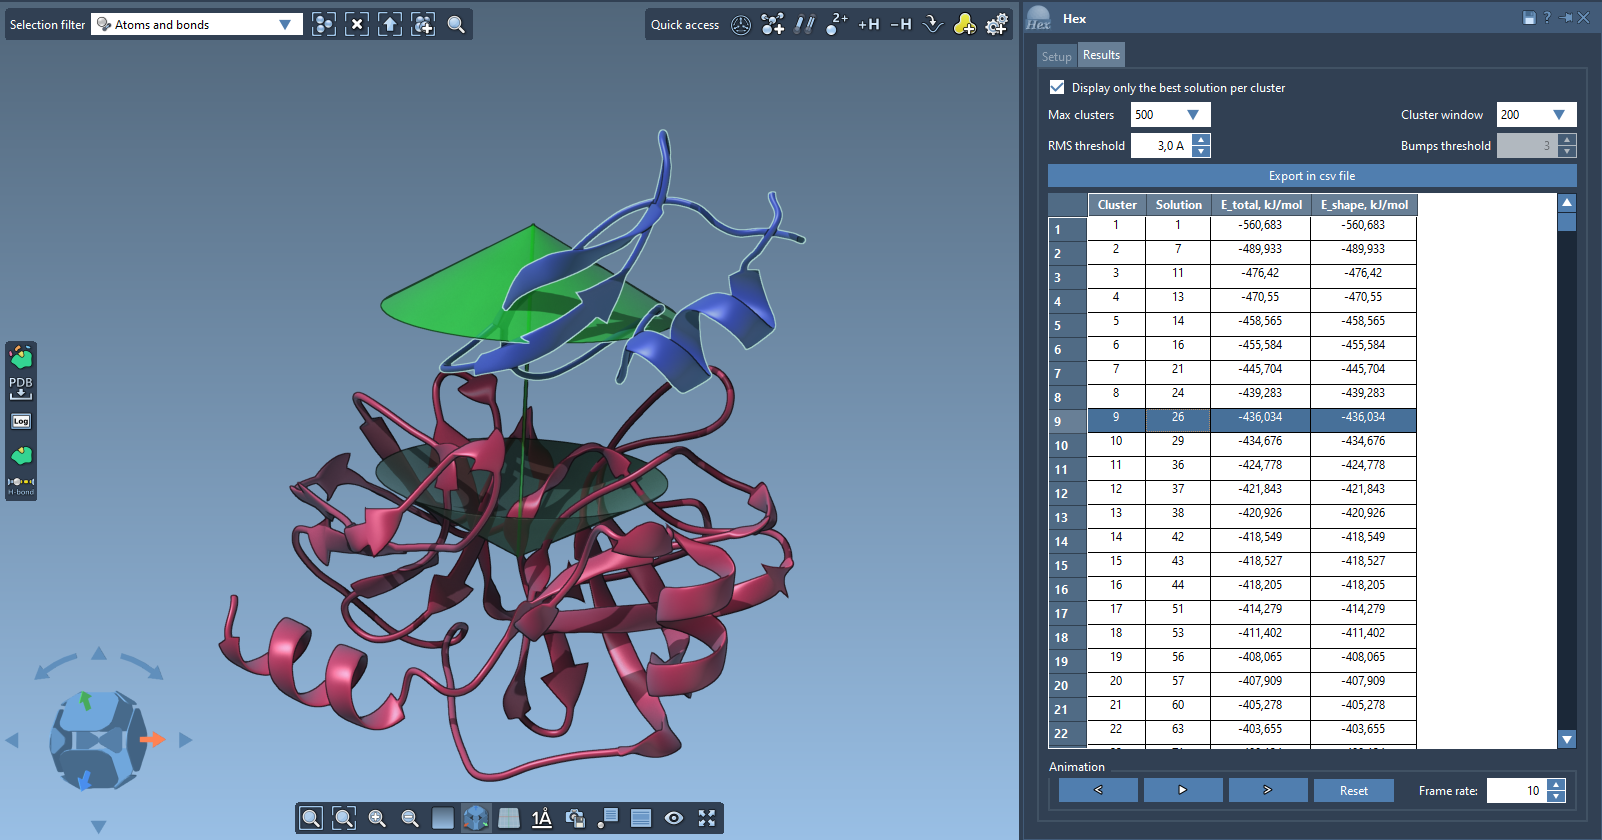Viewport: 1602px width, 840px height.
Task: Increase the Frame rate with up stepper
Action: [x=1556, y=785]
